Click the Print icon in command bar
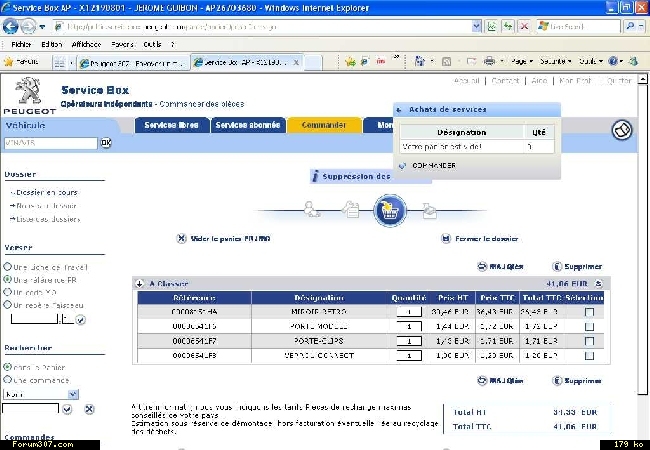650x450 pixels. (490, 61)
